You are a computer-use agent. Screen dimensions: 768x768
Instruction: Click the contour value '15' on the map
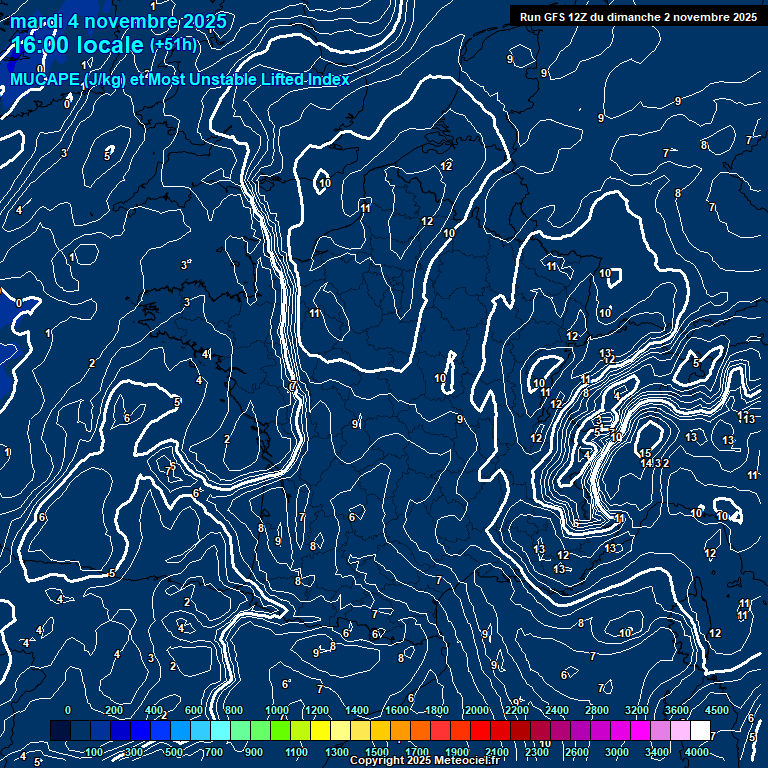(x=646, y=453)
